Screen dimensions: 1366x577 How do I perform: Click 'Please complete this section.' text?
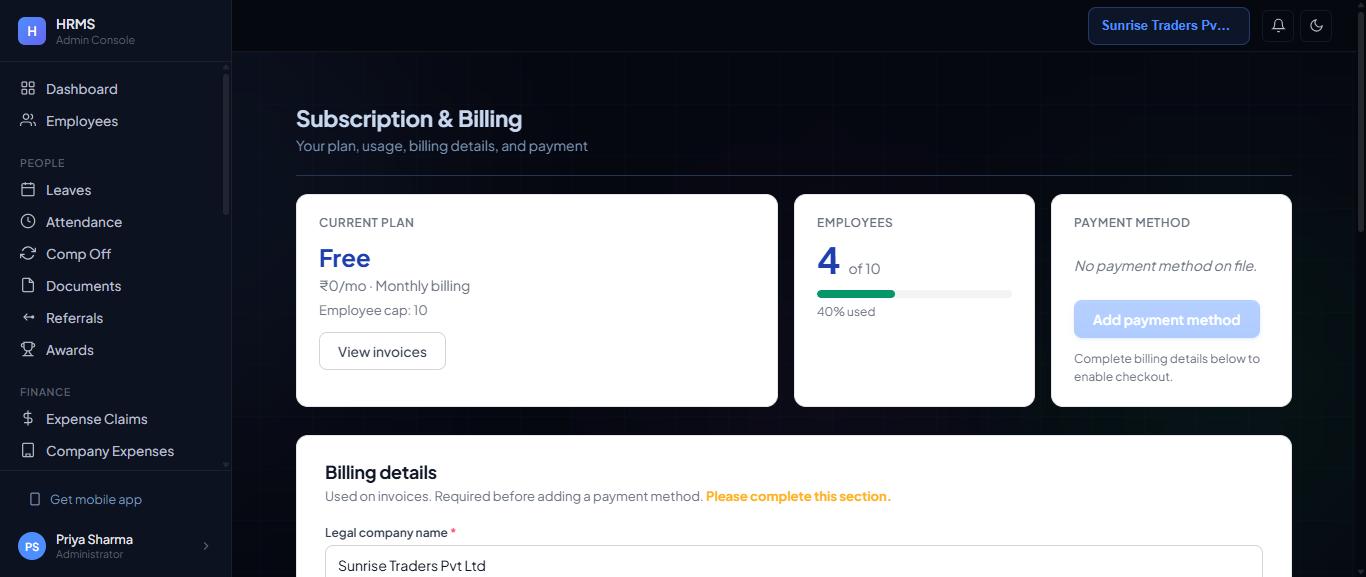[x=798, y=496]
